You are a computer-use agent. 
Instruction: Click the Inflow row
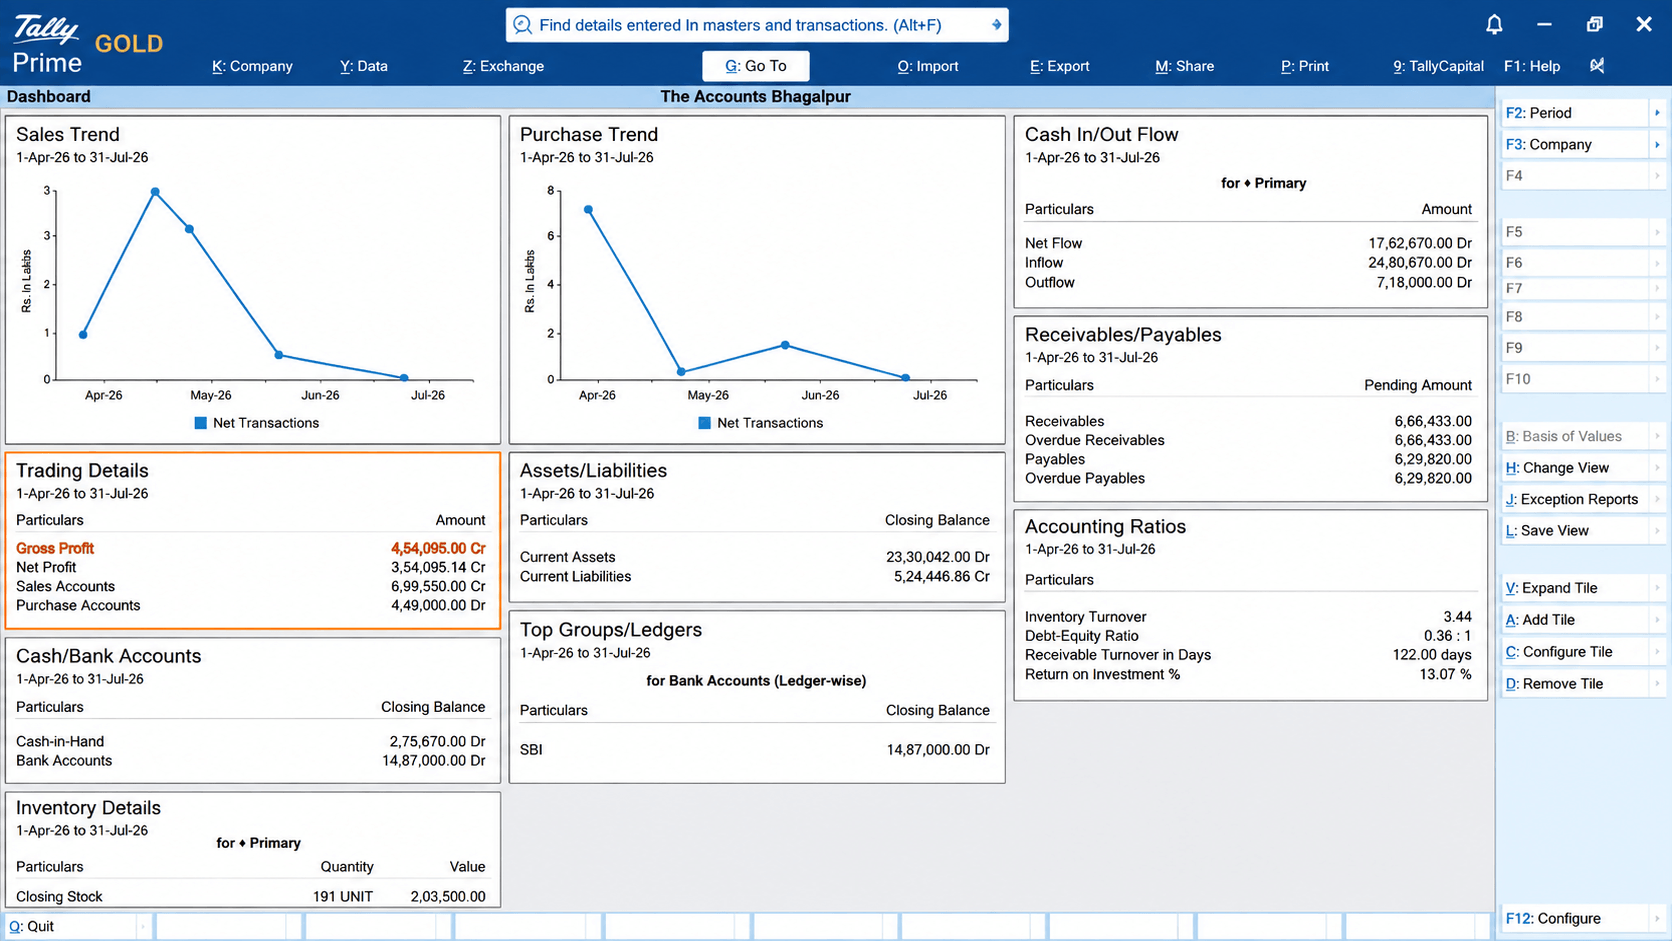[x=1248, y=262]
